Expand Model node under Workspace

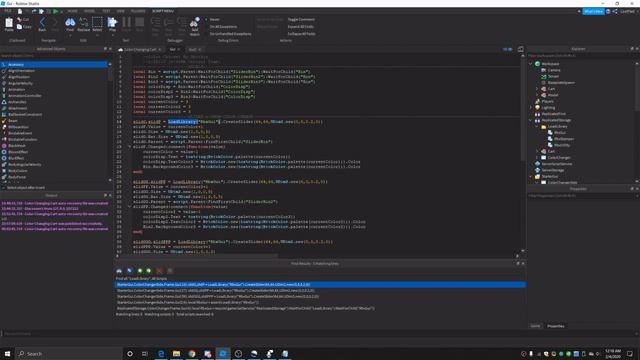537,95
